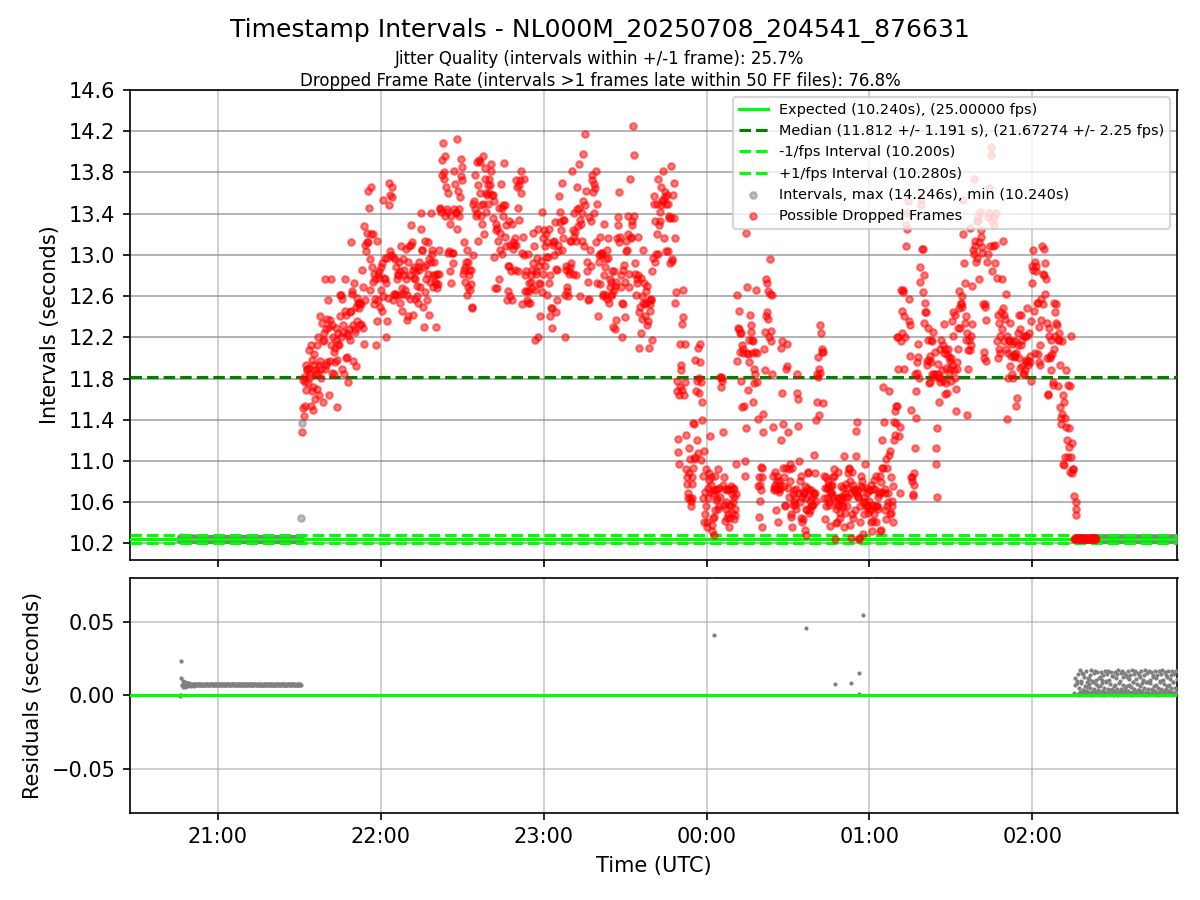Screen dimensions: 1200x900
Task: Click the 14.6 tick label on intervals axis
Action: tap(94, 91)
